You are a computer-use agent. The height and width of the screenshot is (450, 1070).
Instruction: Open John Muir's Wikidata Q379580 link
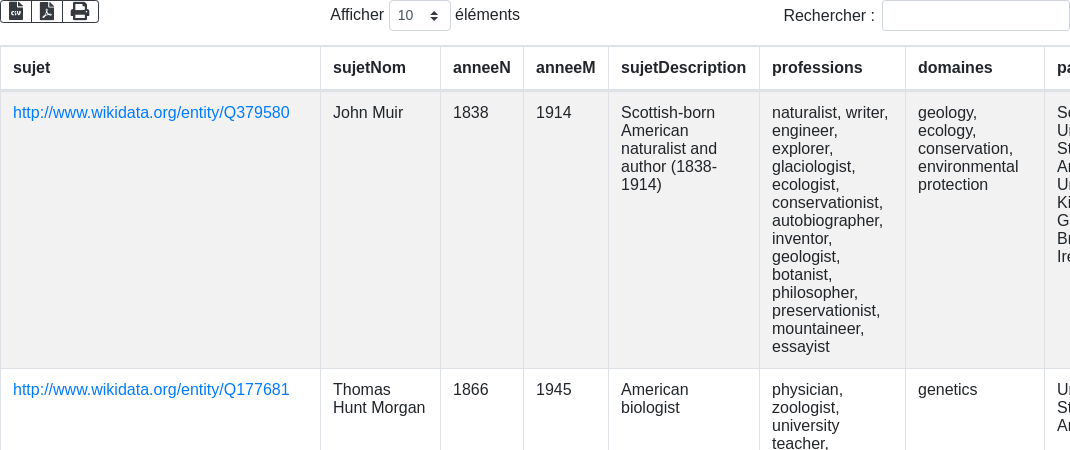point(151,113)
